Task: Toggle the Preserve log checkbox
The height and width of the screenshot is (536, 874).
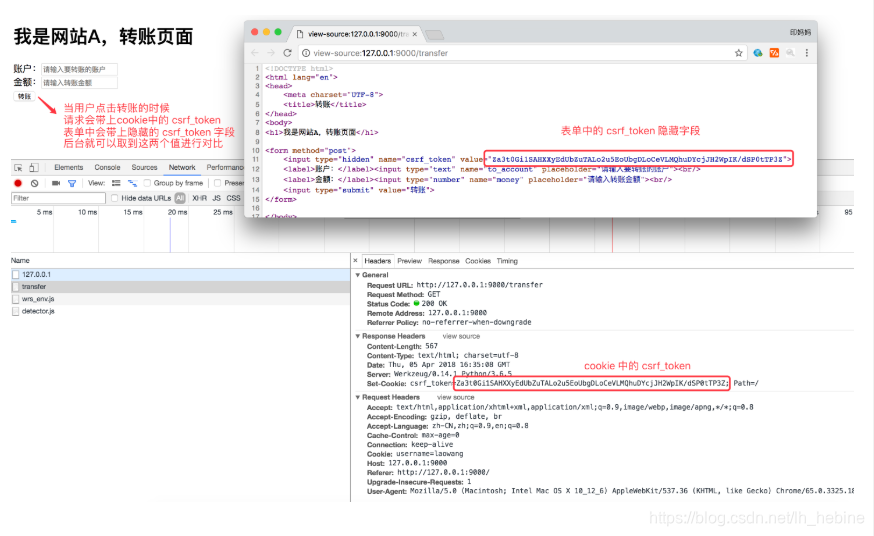Action: pos(217,183)
